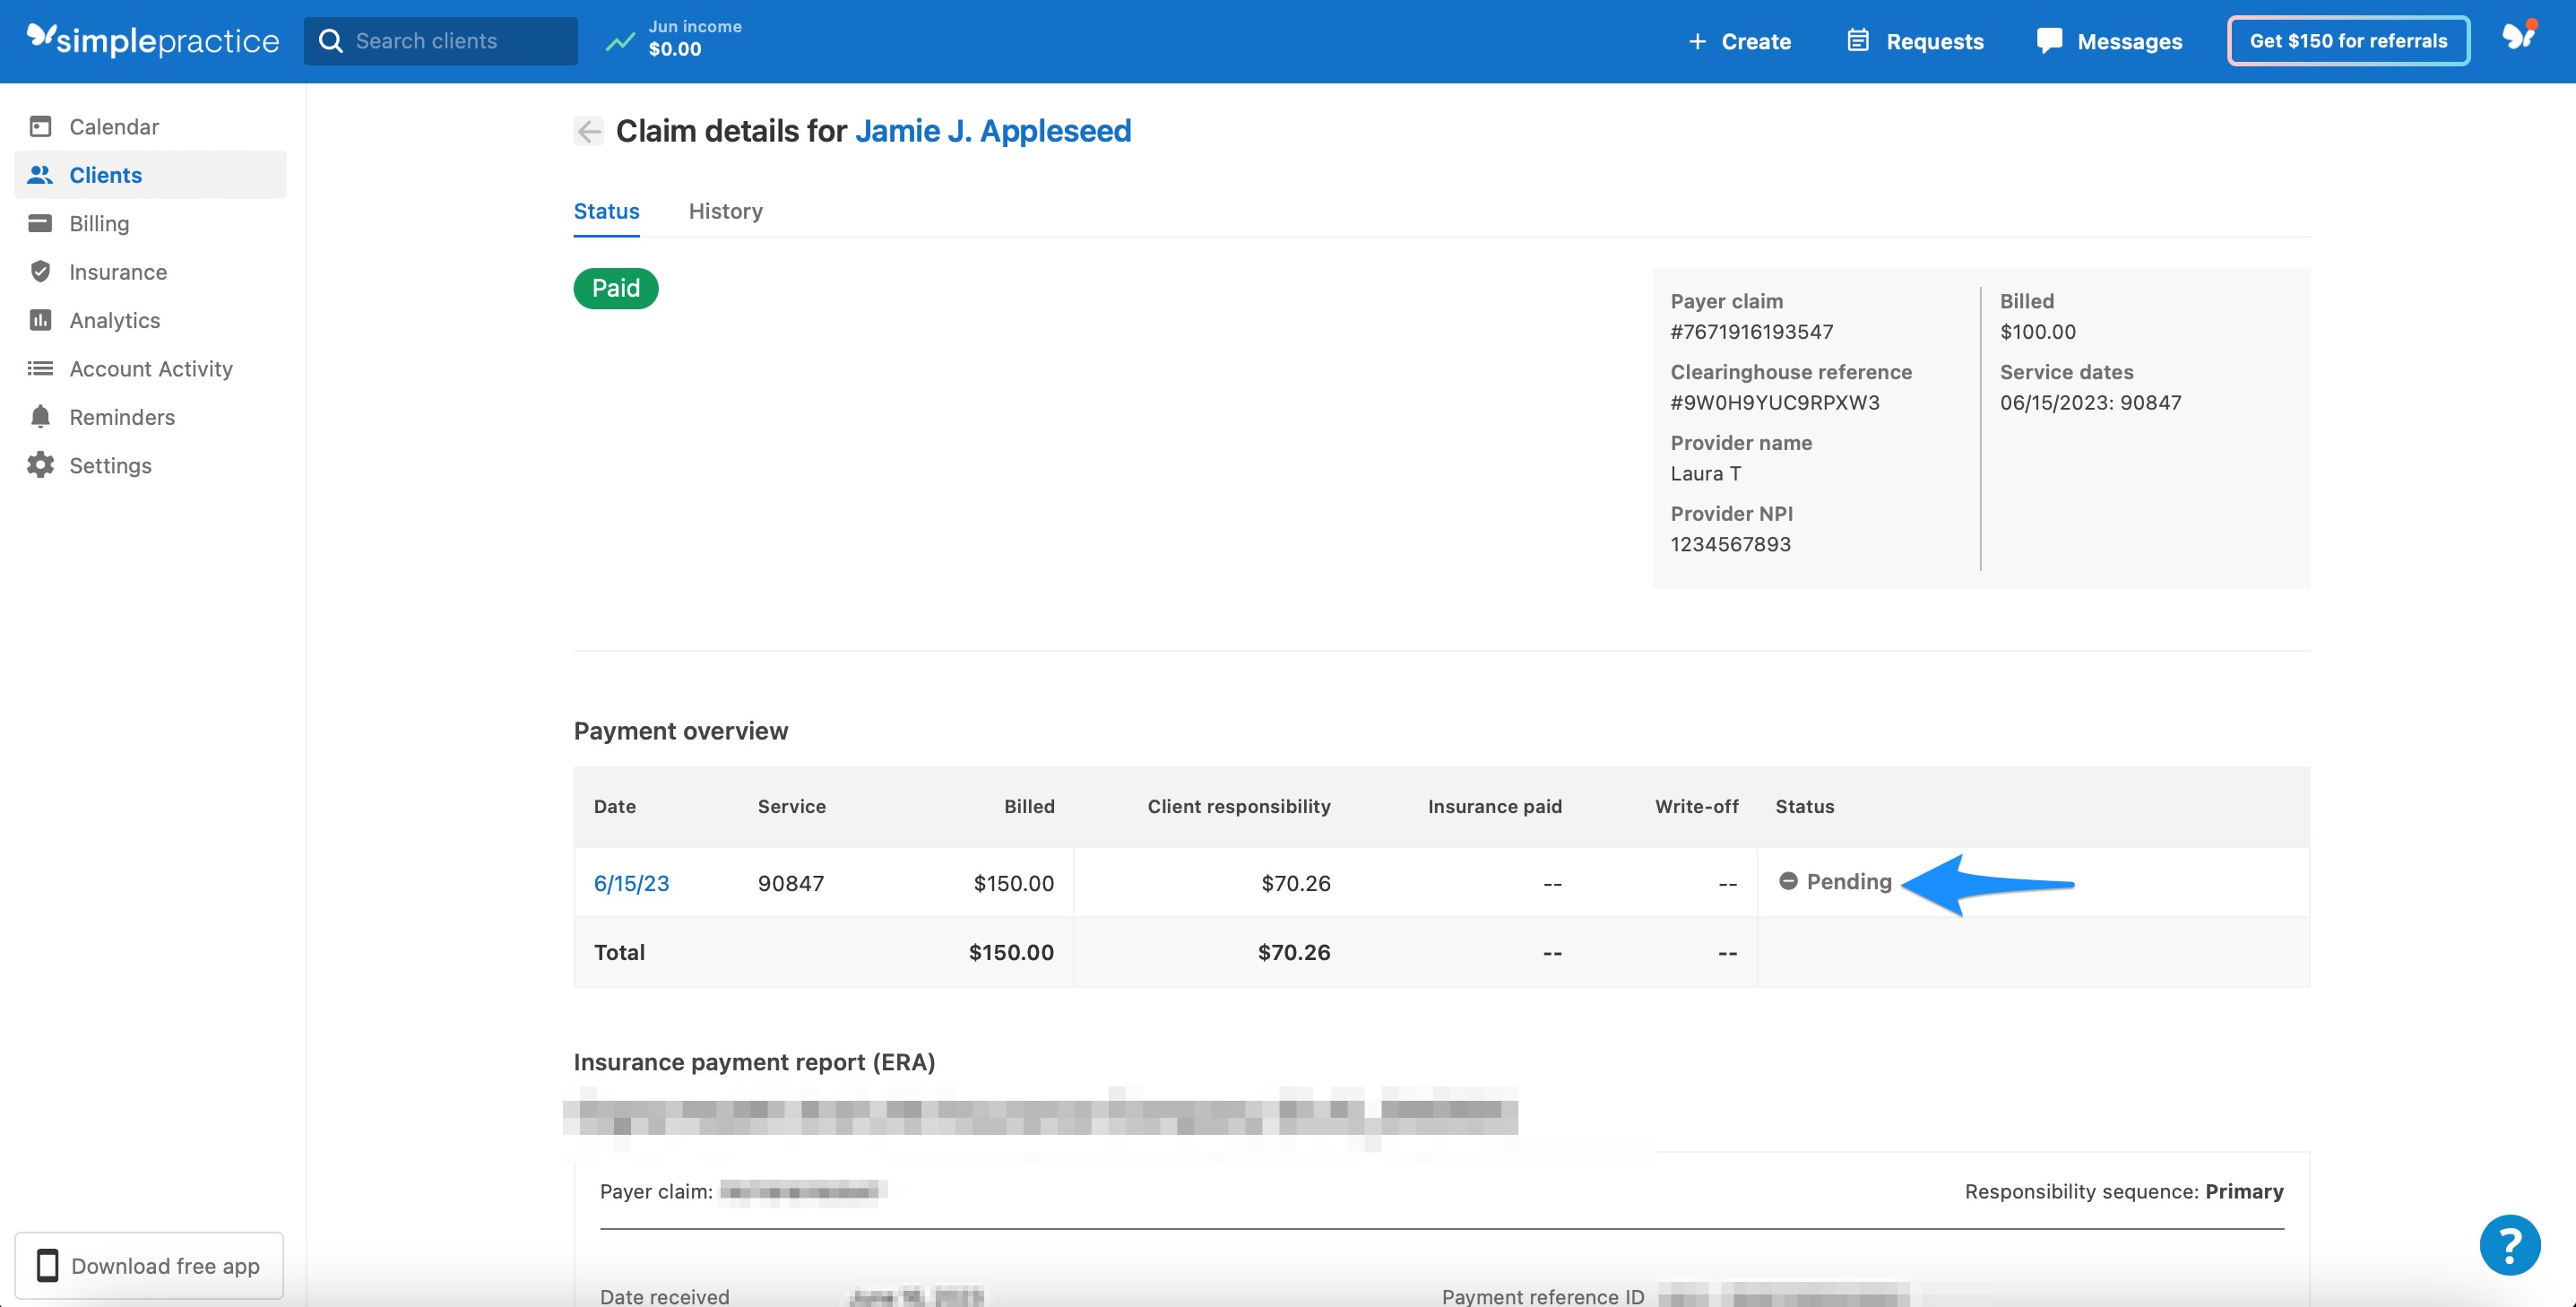Click the Pending status text

(x=1848, y=881)
